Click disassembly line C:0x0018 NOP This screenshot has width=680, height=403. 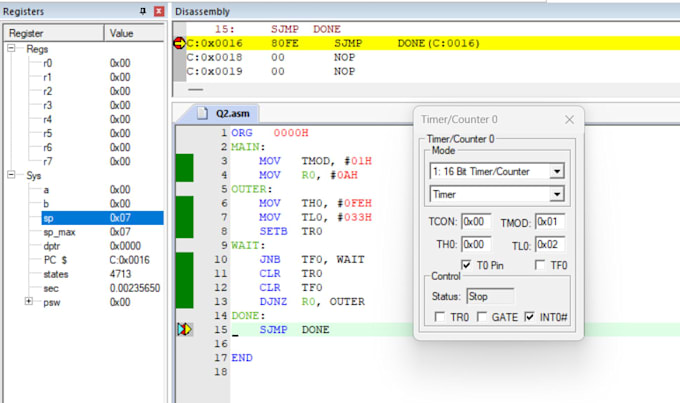[x=271, y=57]
